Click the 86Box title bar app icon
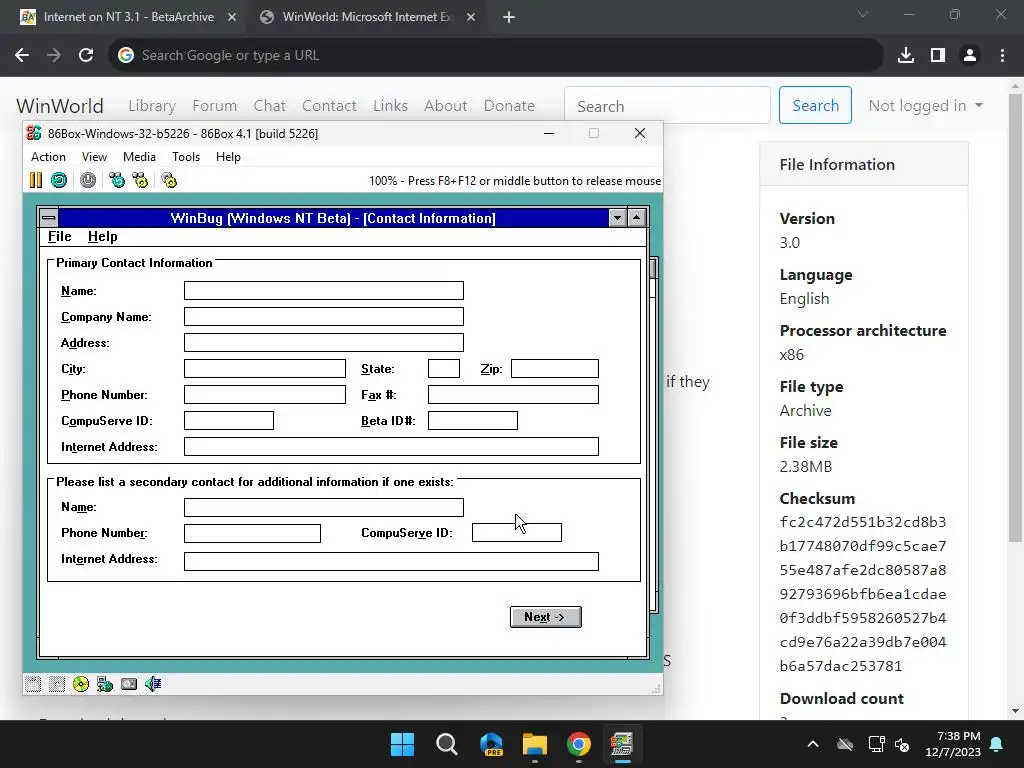This screenshot has width=1024, height=768. pos(34,133)
